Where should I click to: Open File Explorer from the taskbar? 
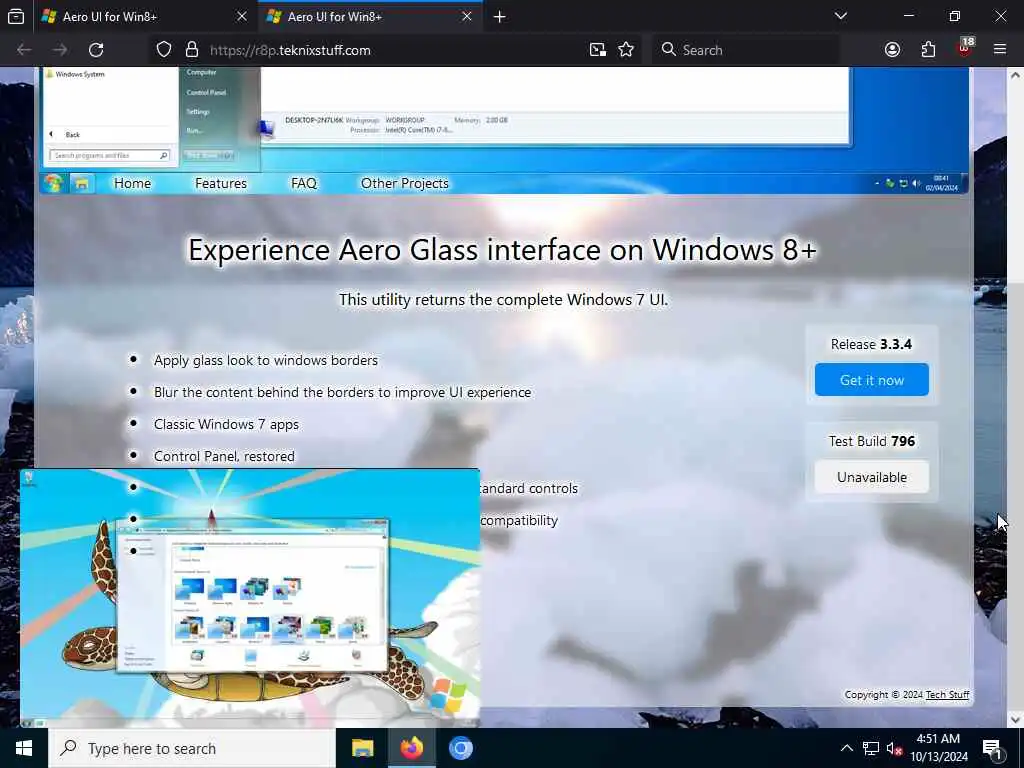click(x=362, y=748)
